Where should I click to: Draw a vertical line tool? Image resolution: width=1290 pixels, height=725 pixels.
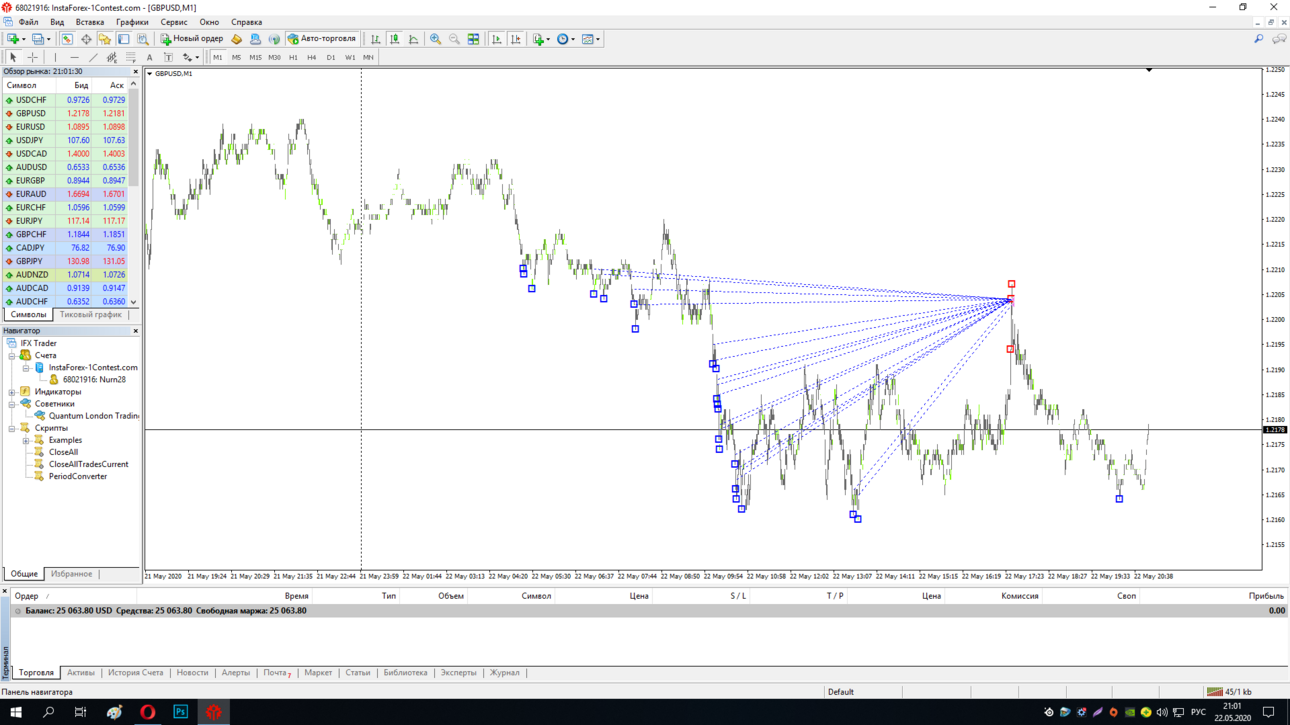pyautogui.click(x=55, y=57)
